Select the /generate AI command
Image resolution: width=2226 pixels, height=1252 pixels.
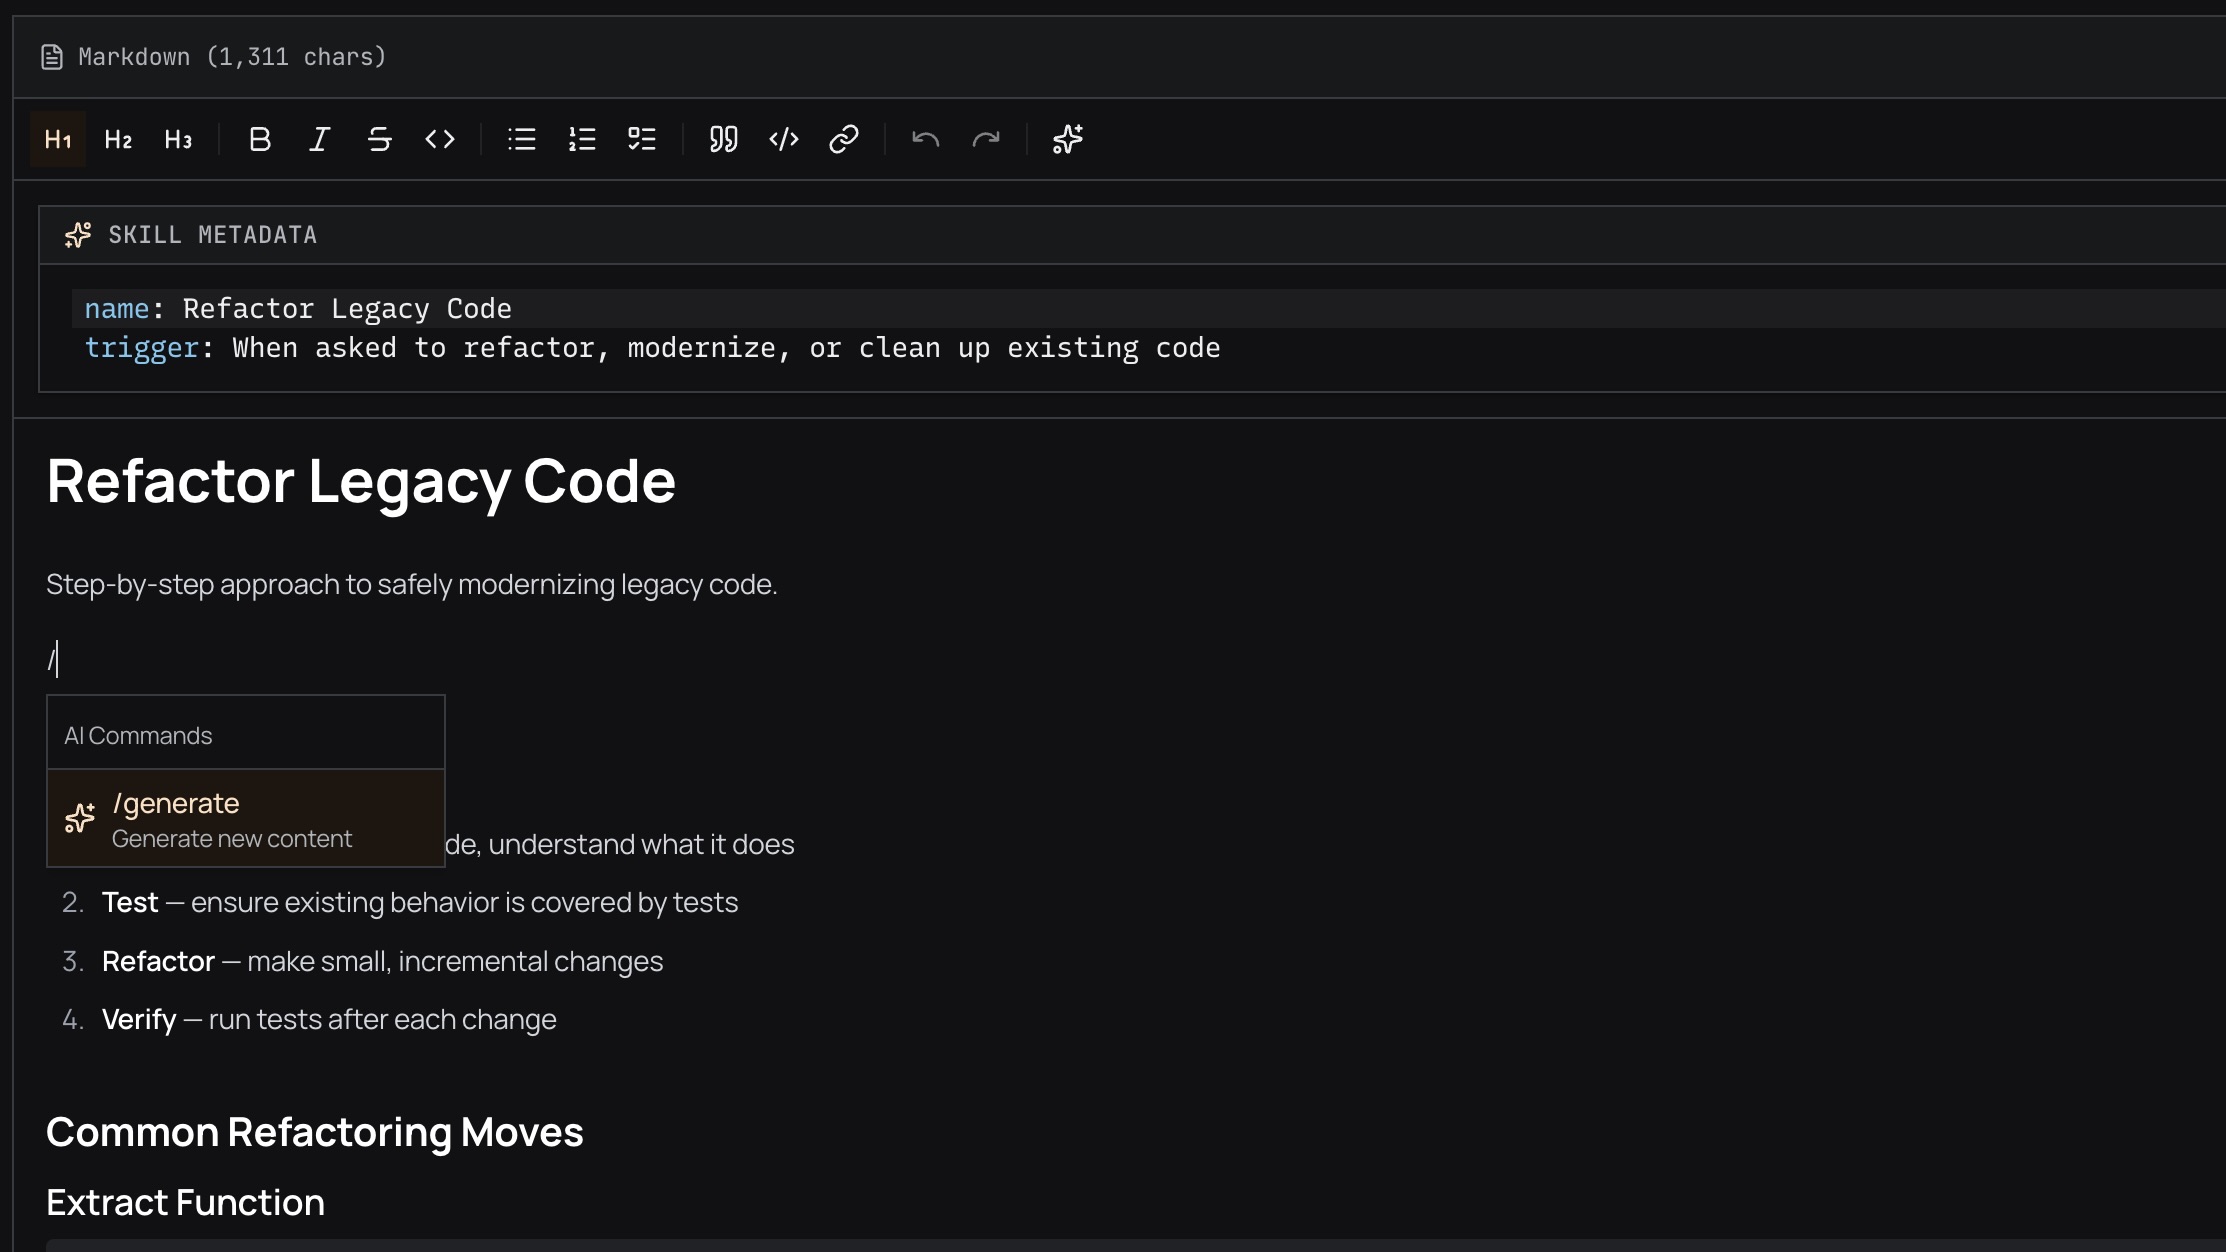[245, 818]
